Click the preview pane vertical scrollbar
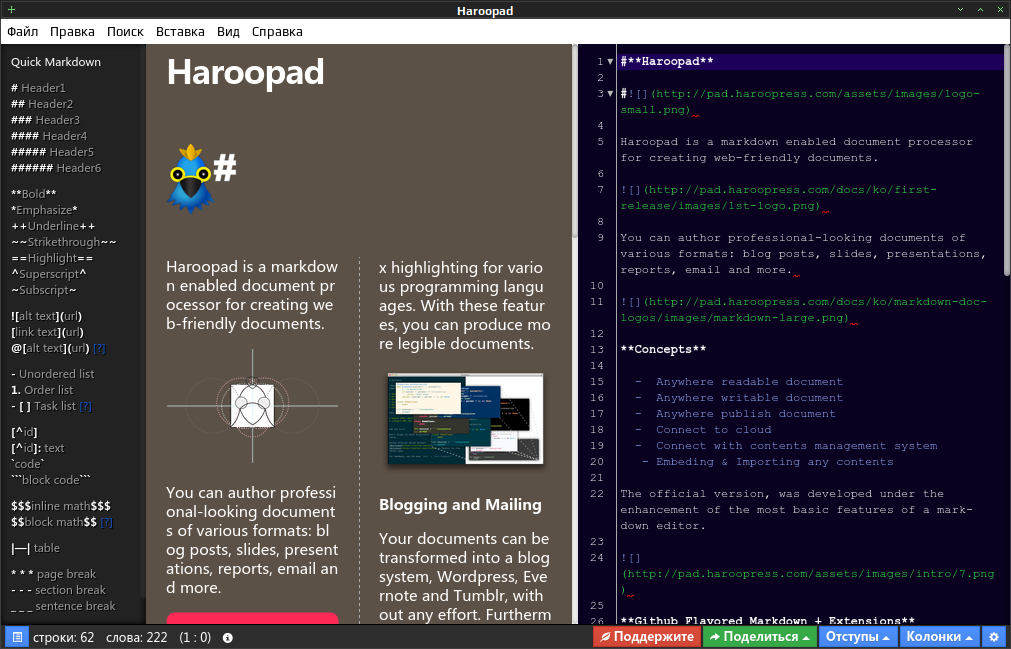The image size is (1011, 649). [574, 142]
